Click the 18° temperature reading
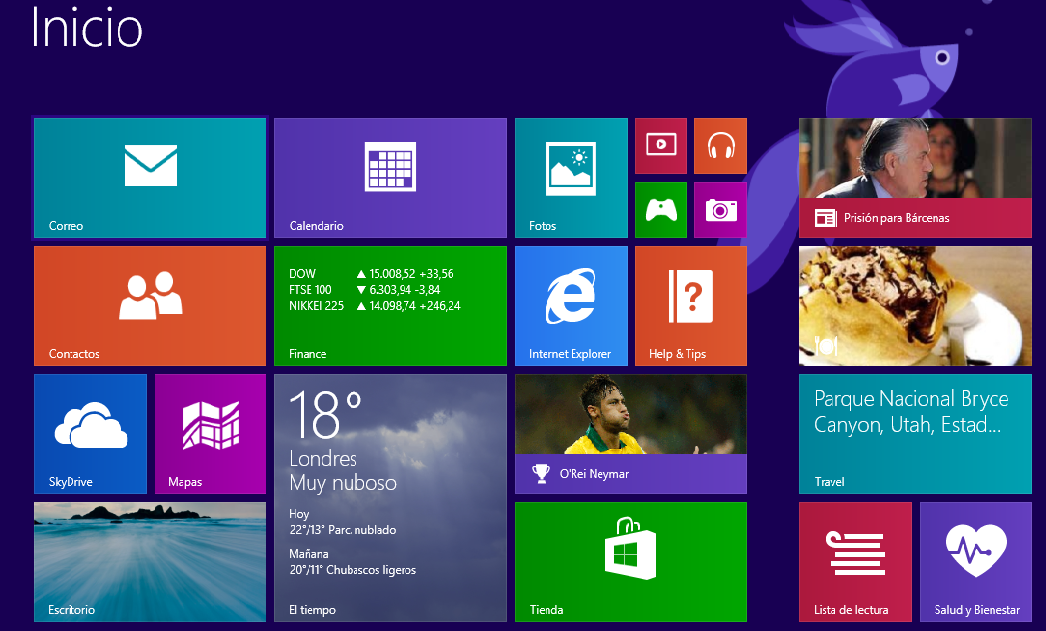Screen dimensions: 1046x631 (x=326, y=414)
